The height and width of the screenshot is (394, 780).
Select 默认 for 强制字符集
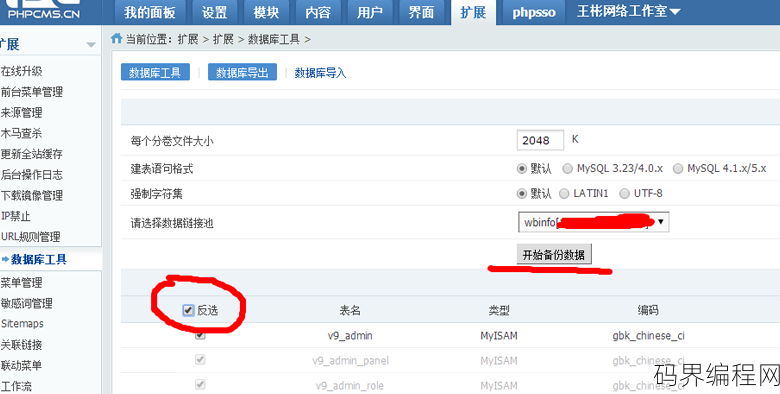[x=521, y=193]
